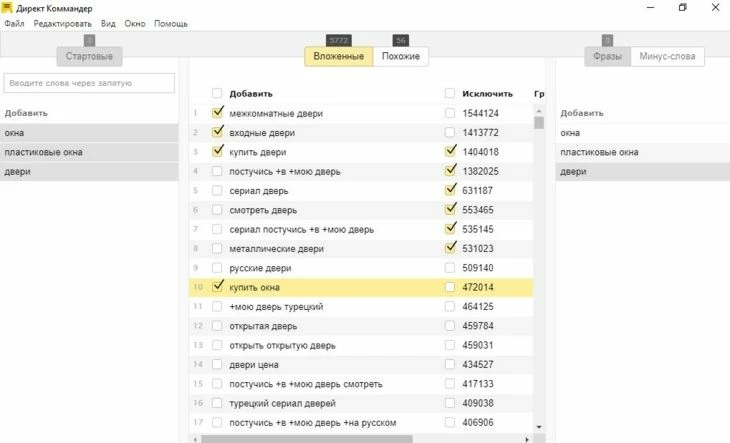Select the Фразы tab
The image size is (730, 443).
607,56
